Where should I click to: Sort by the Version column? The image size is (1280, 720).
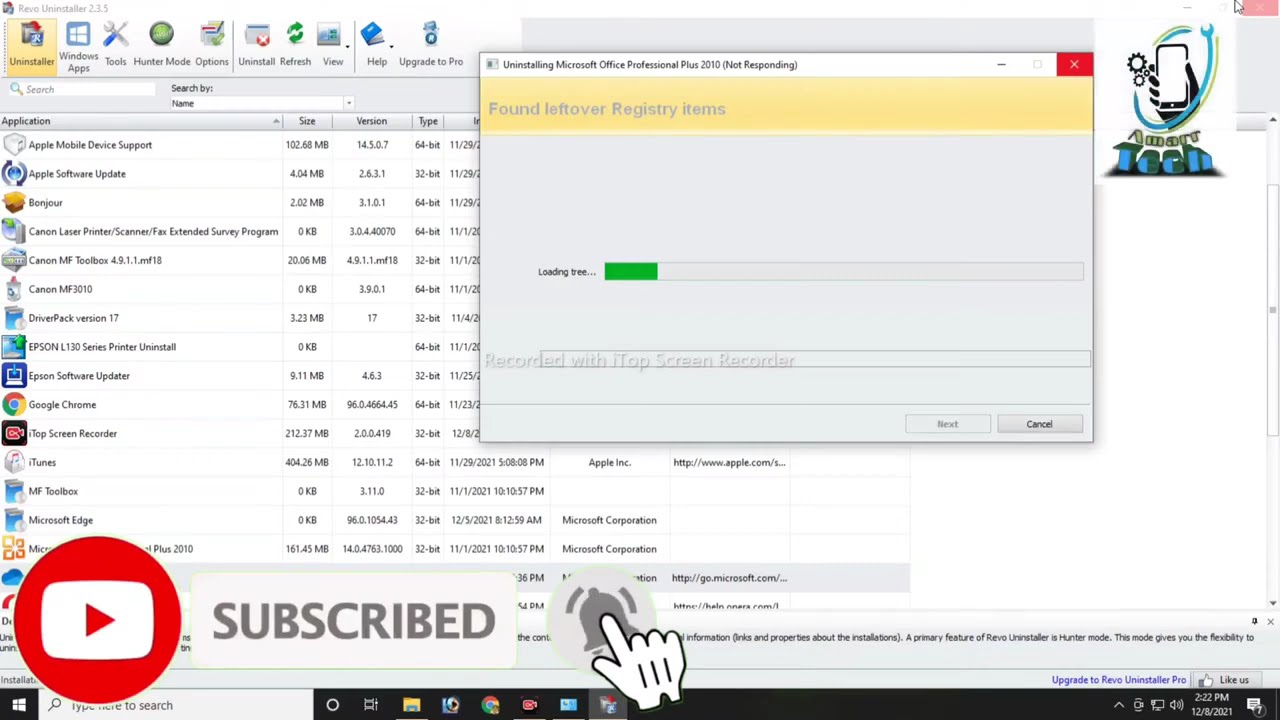[371, 121]
